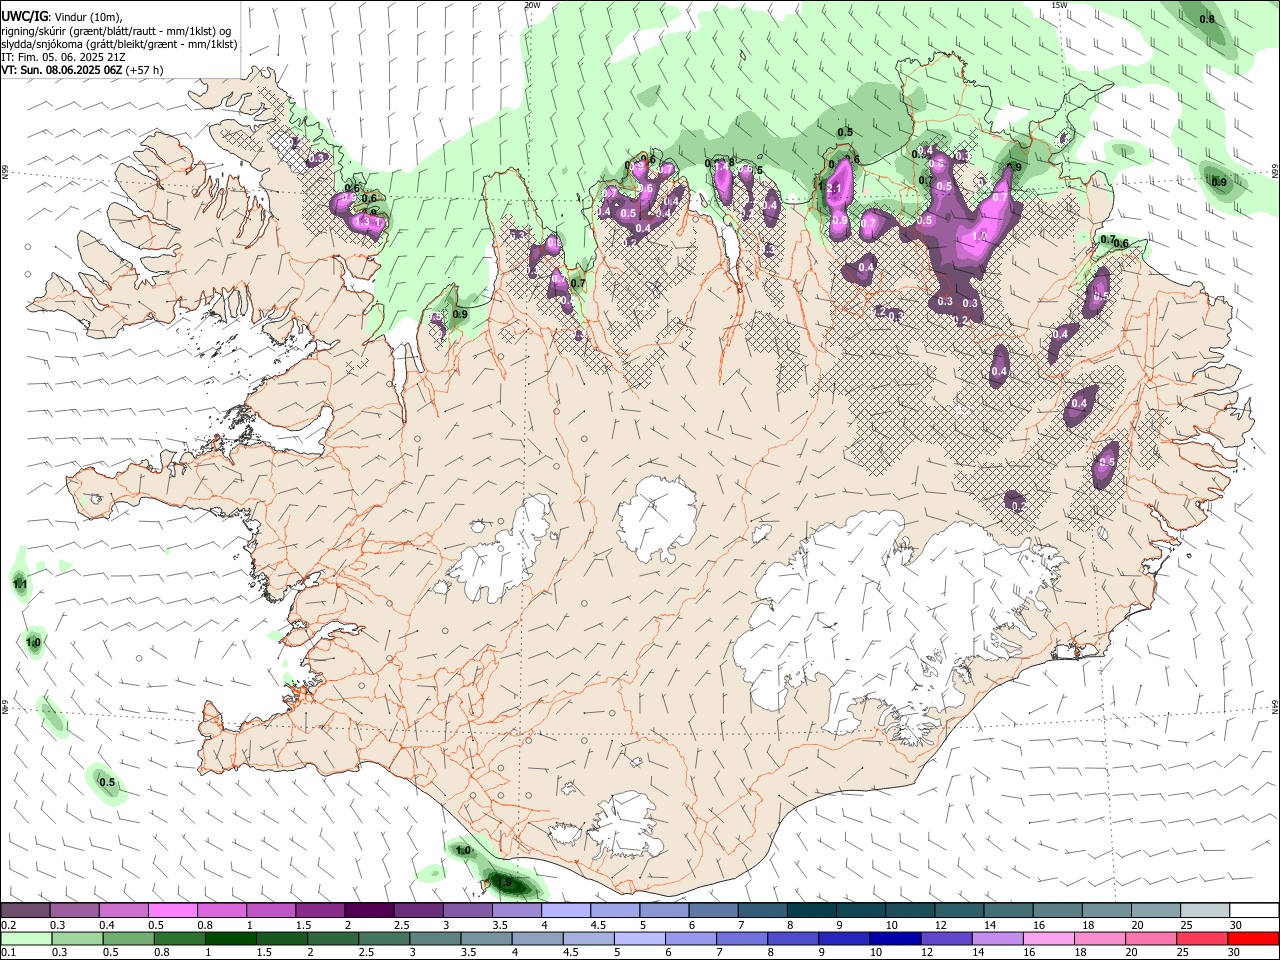
Task: Click the red 30 swatch in the lower legend row
Action: coord(1253,938)
